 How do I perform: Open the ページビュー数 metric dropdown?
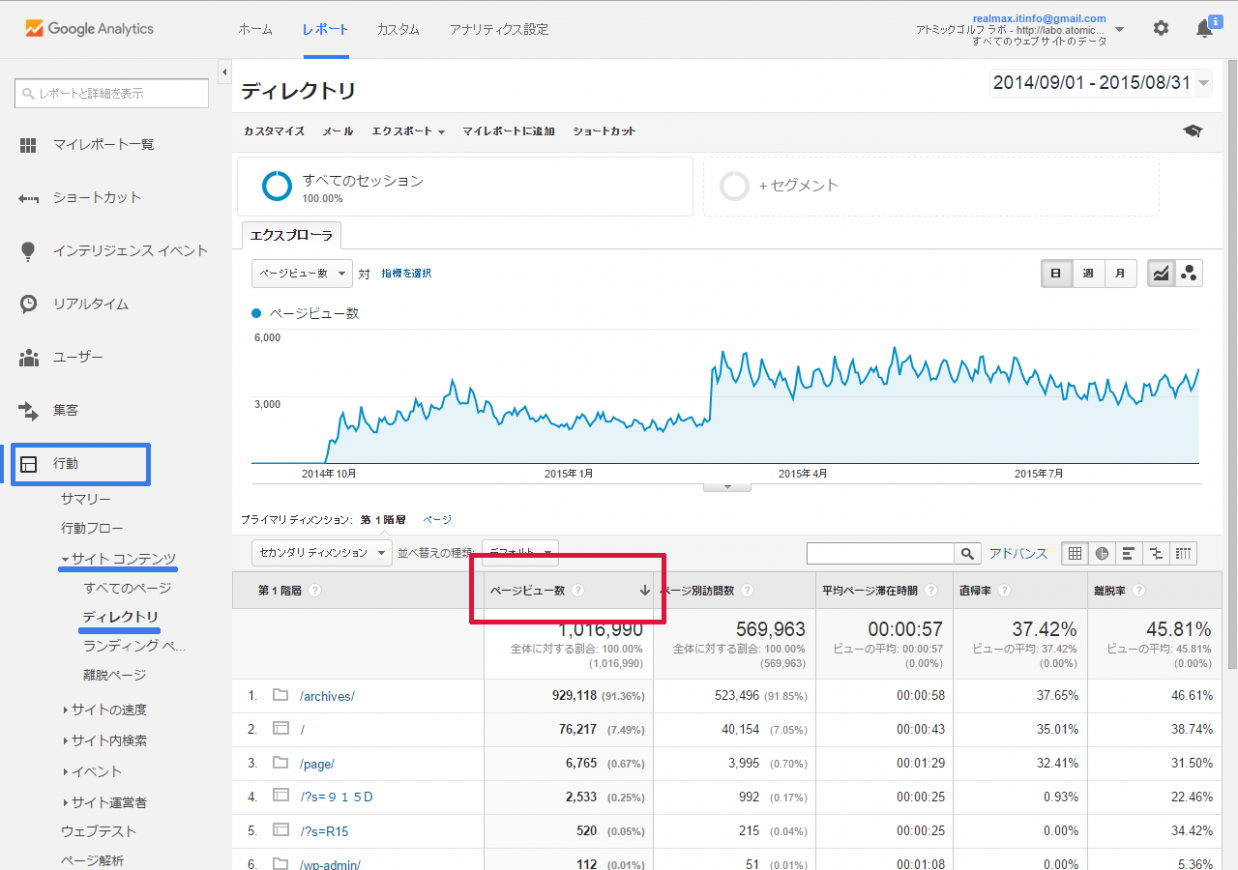click(302, 273)
